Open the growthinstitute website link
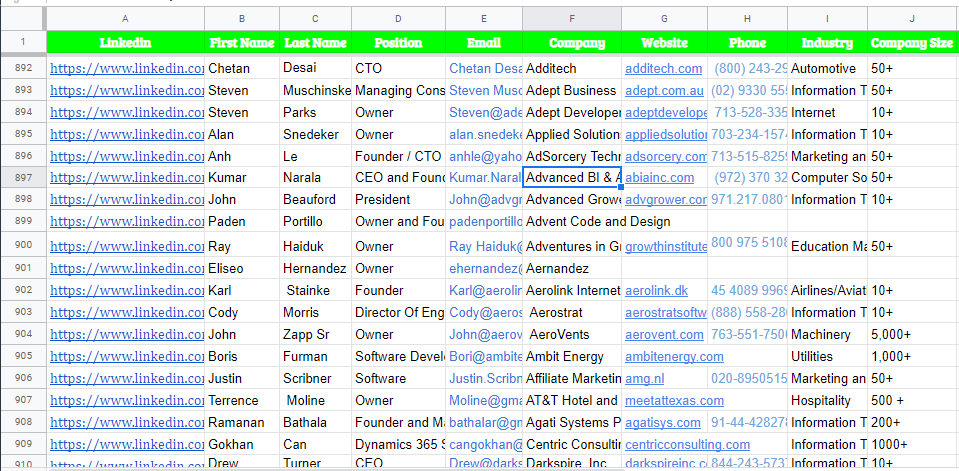Viewport: 959px width, 471px height. coord(666,246)
